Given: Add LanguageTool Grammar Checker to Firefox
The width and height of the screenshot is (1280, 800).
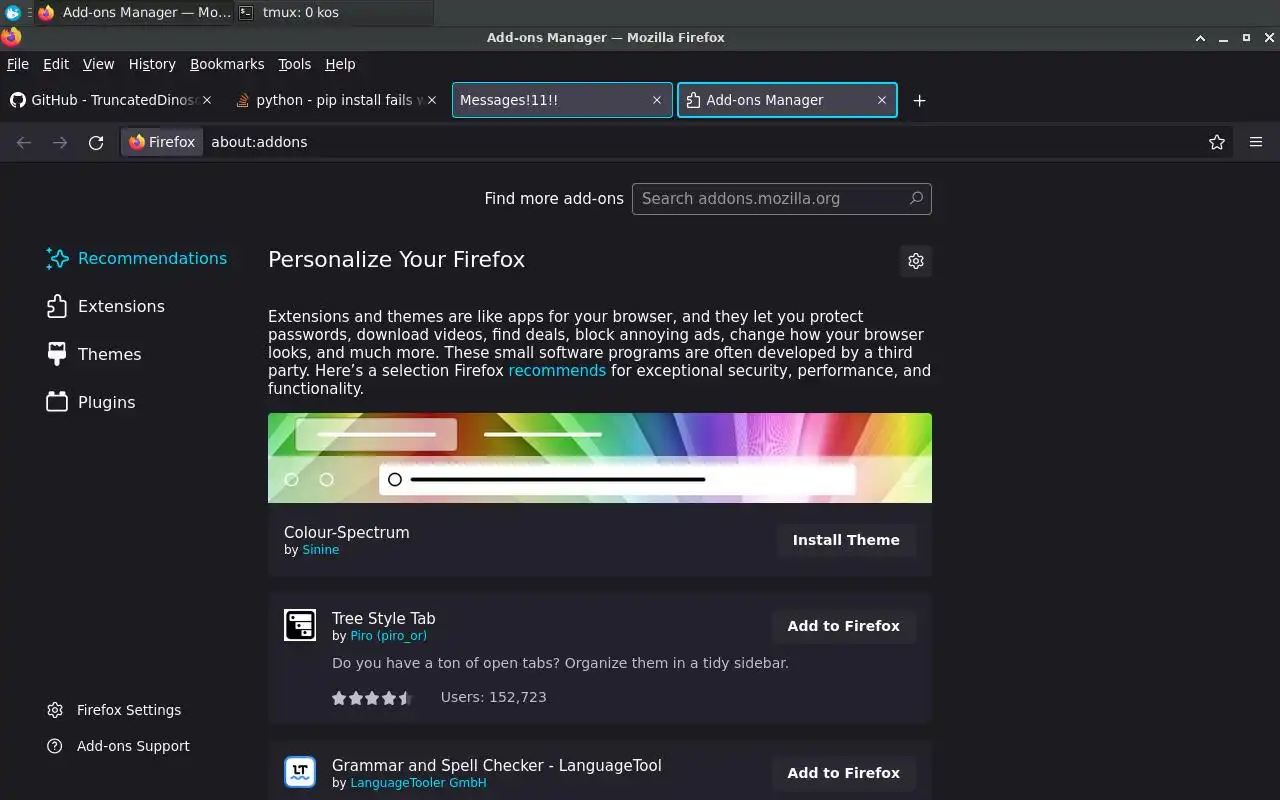Looking at the screenshot, I should coord(844,773).
